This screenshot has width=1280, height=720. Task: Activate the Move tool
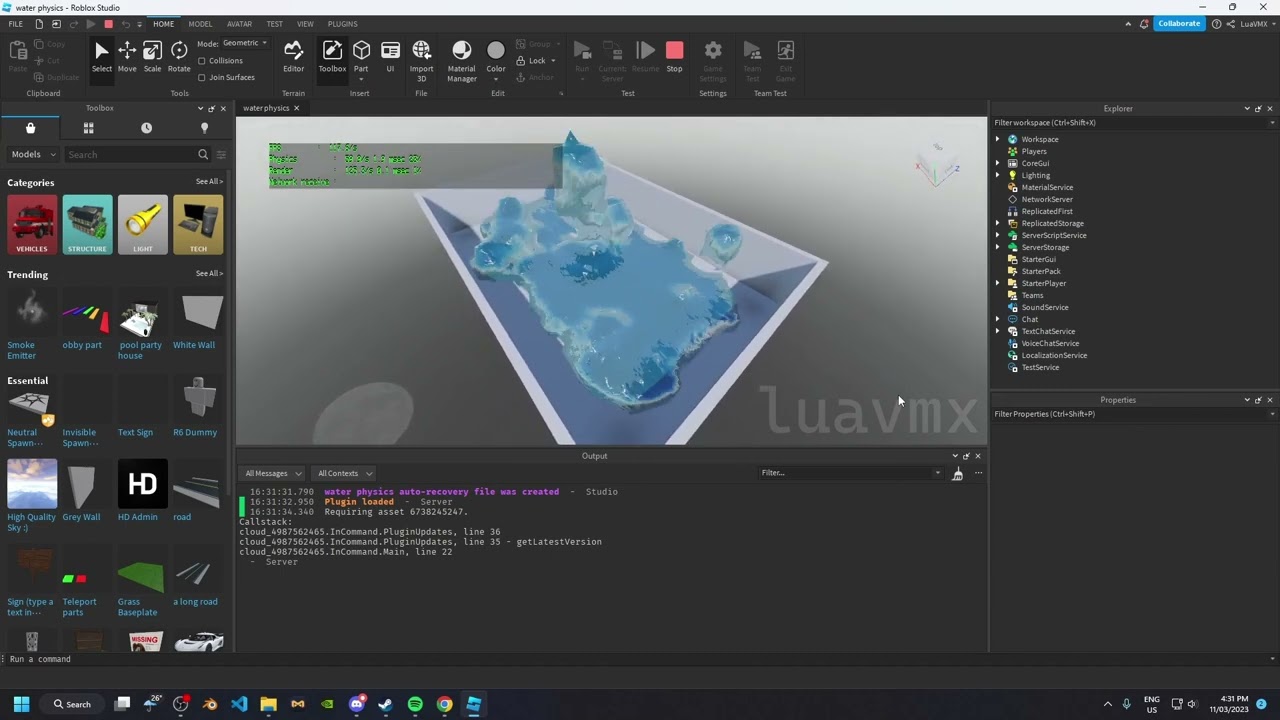coord(127,57)
